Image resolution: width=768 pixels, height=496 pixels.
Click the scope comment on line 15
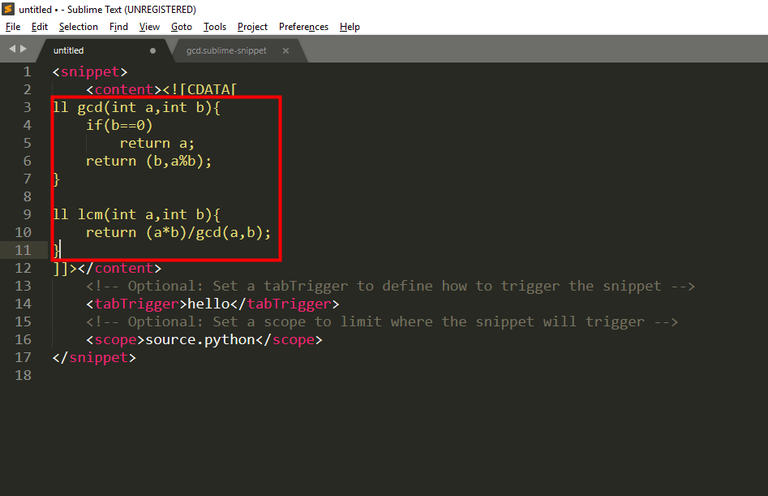coord(382,322)
